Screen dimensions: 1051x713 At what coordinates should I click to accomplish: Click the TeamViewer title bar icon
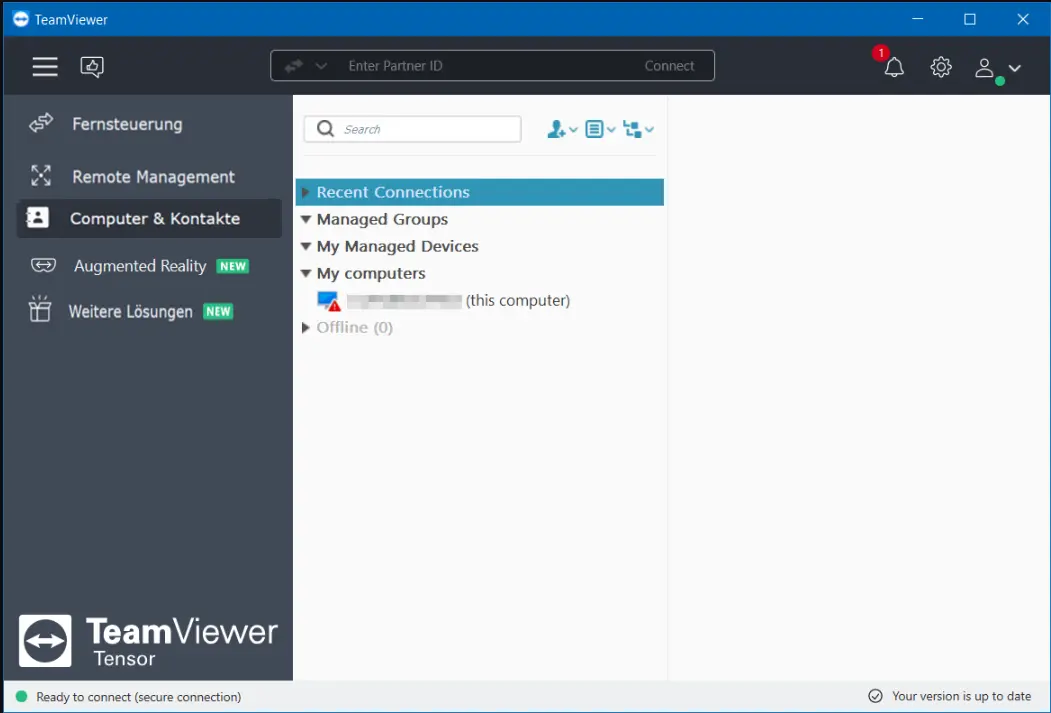(21, 19)
